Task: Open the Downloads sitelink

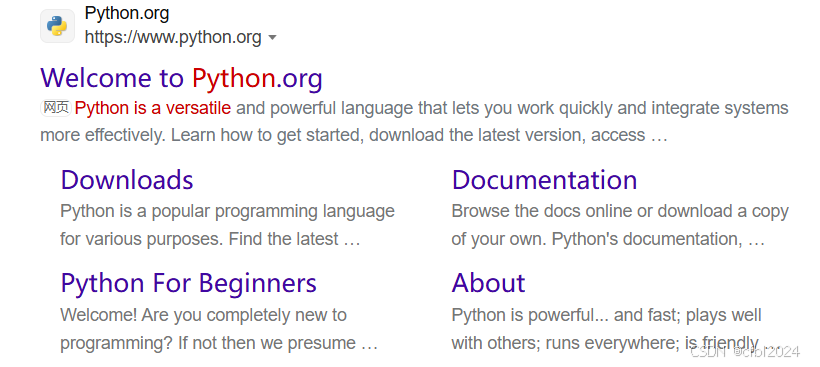Action: [x=127, y=179]
